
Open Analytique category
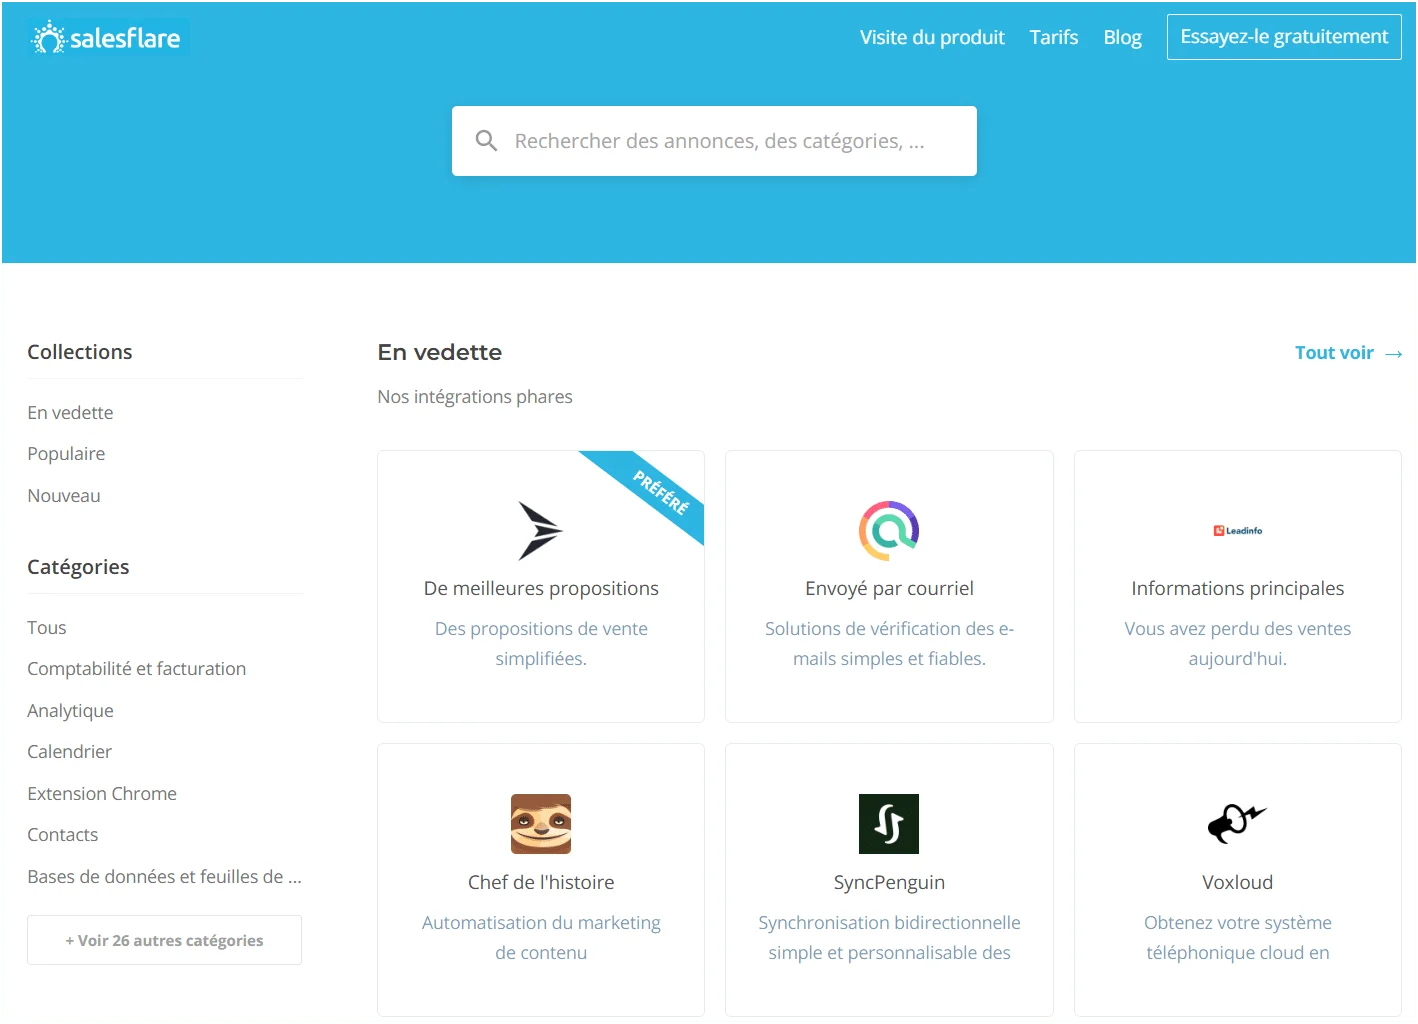click(71, 711)
